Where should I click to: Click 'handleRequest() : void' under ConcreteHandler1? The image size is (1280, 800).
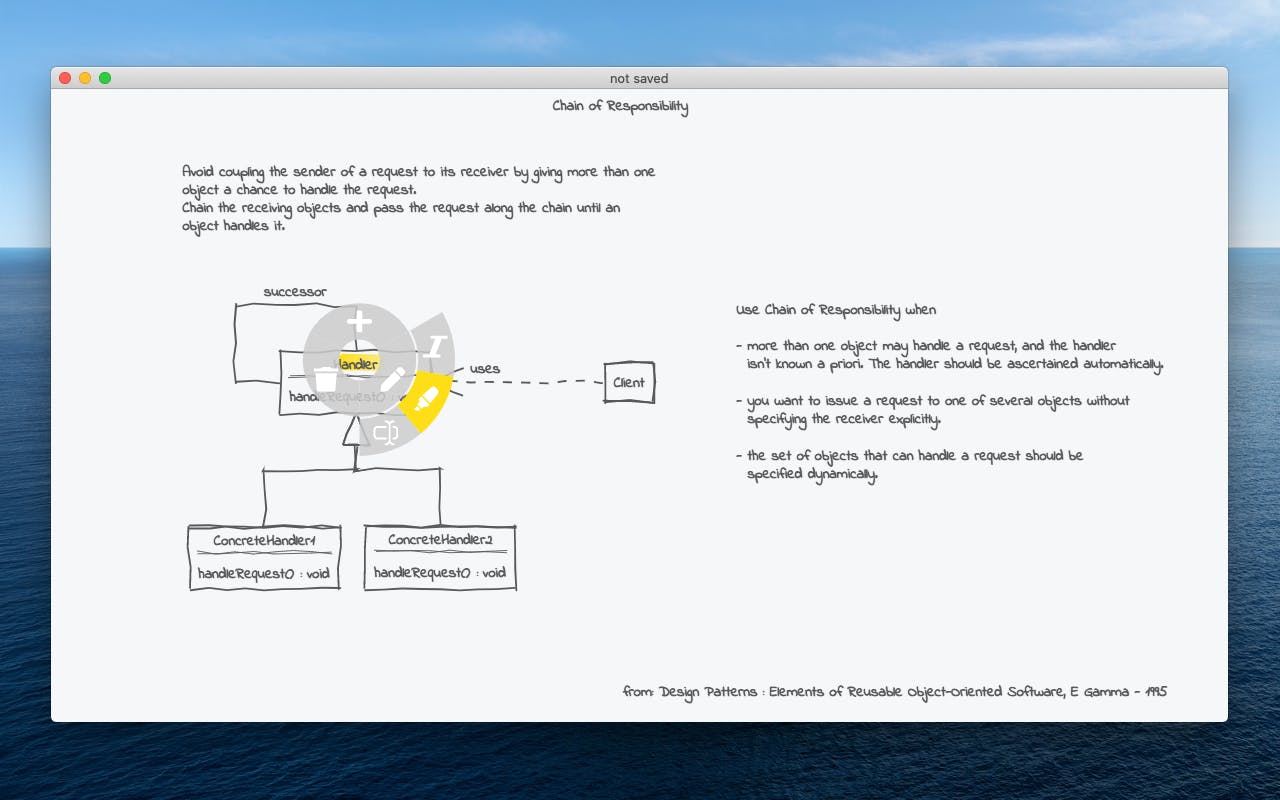tap(264, 574)
